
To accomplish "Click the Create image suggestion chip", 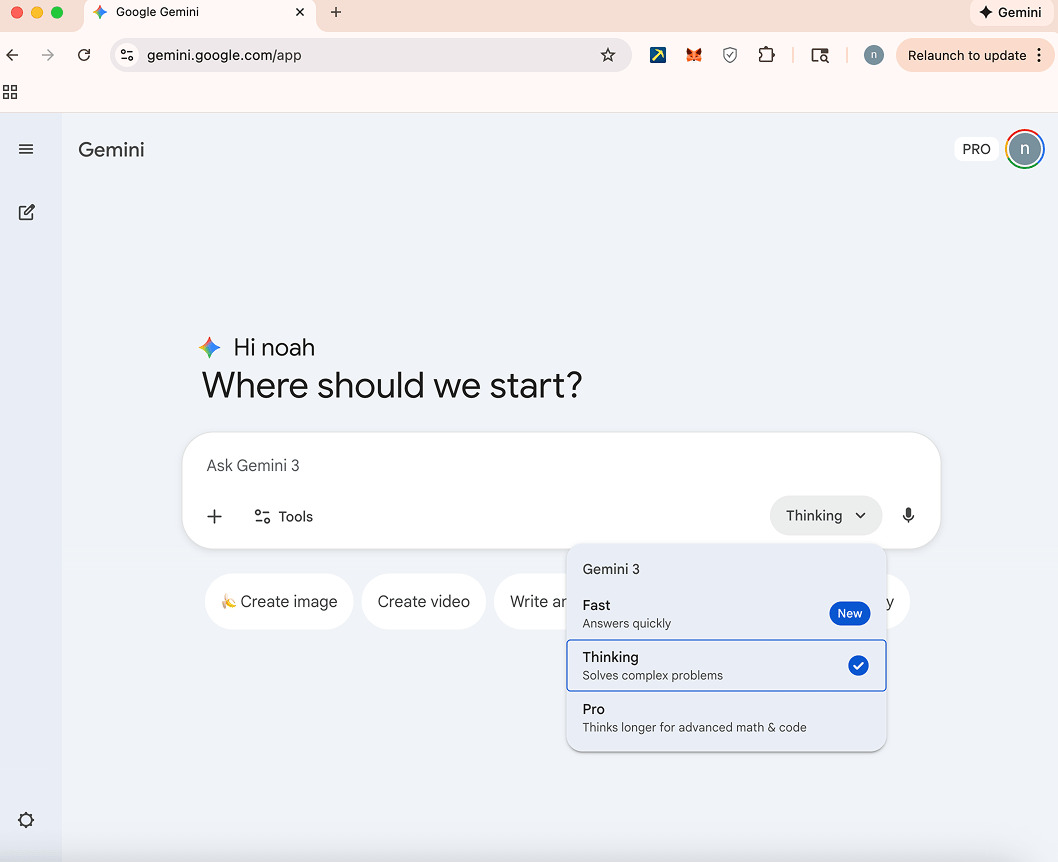I will tap(279, 602).
